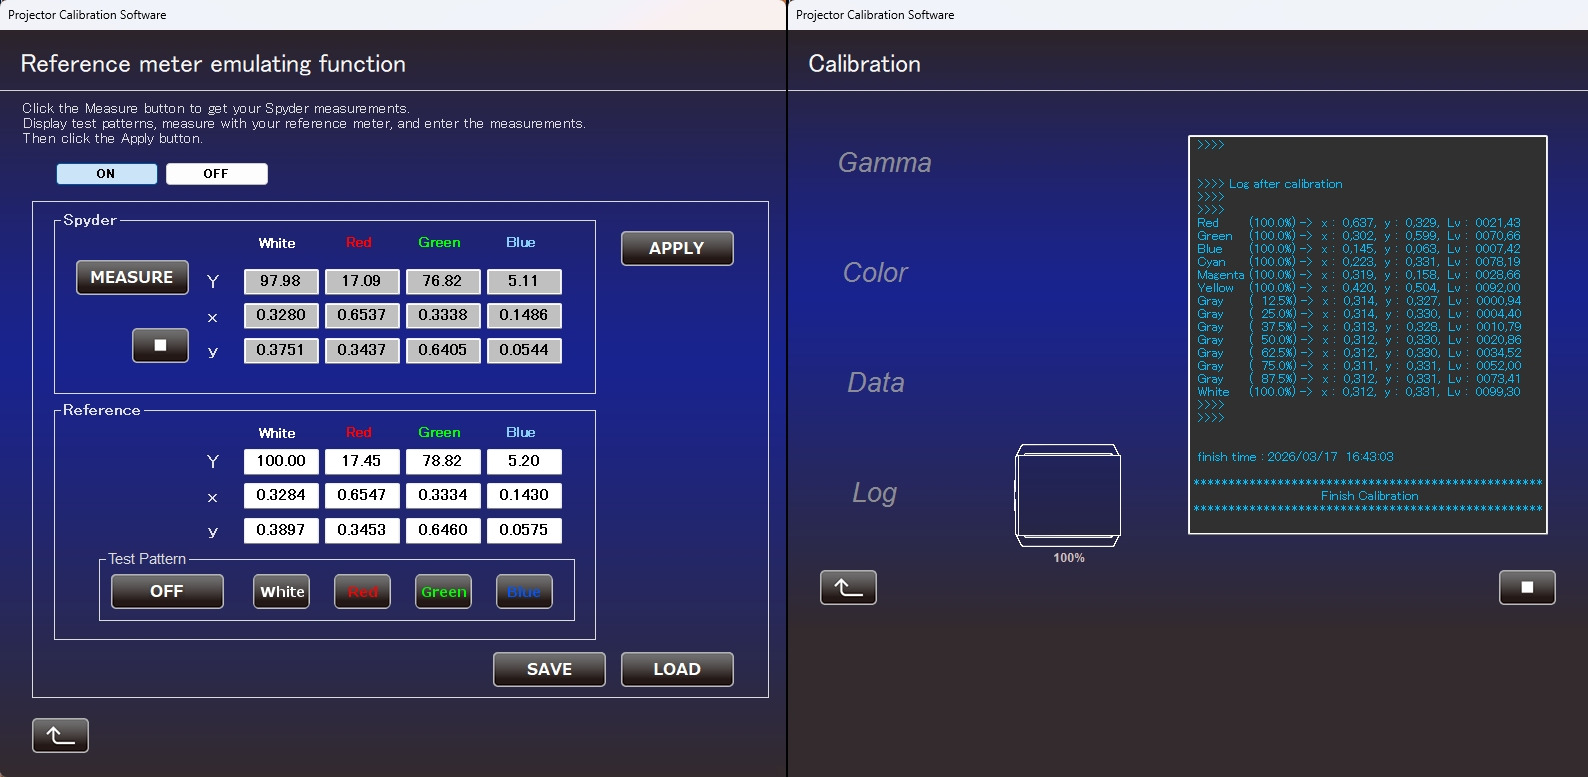
Task: Click the back arrow in the Calibration window
Action: coord(848,588)
